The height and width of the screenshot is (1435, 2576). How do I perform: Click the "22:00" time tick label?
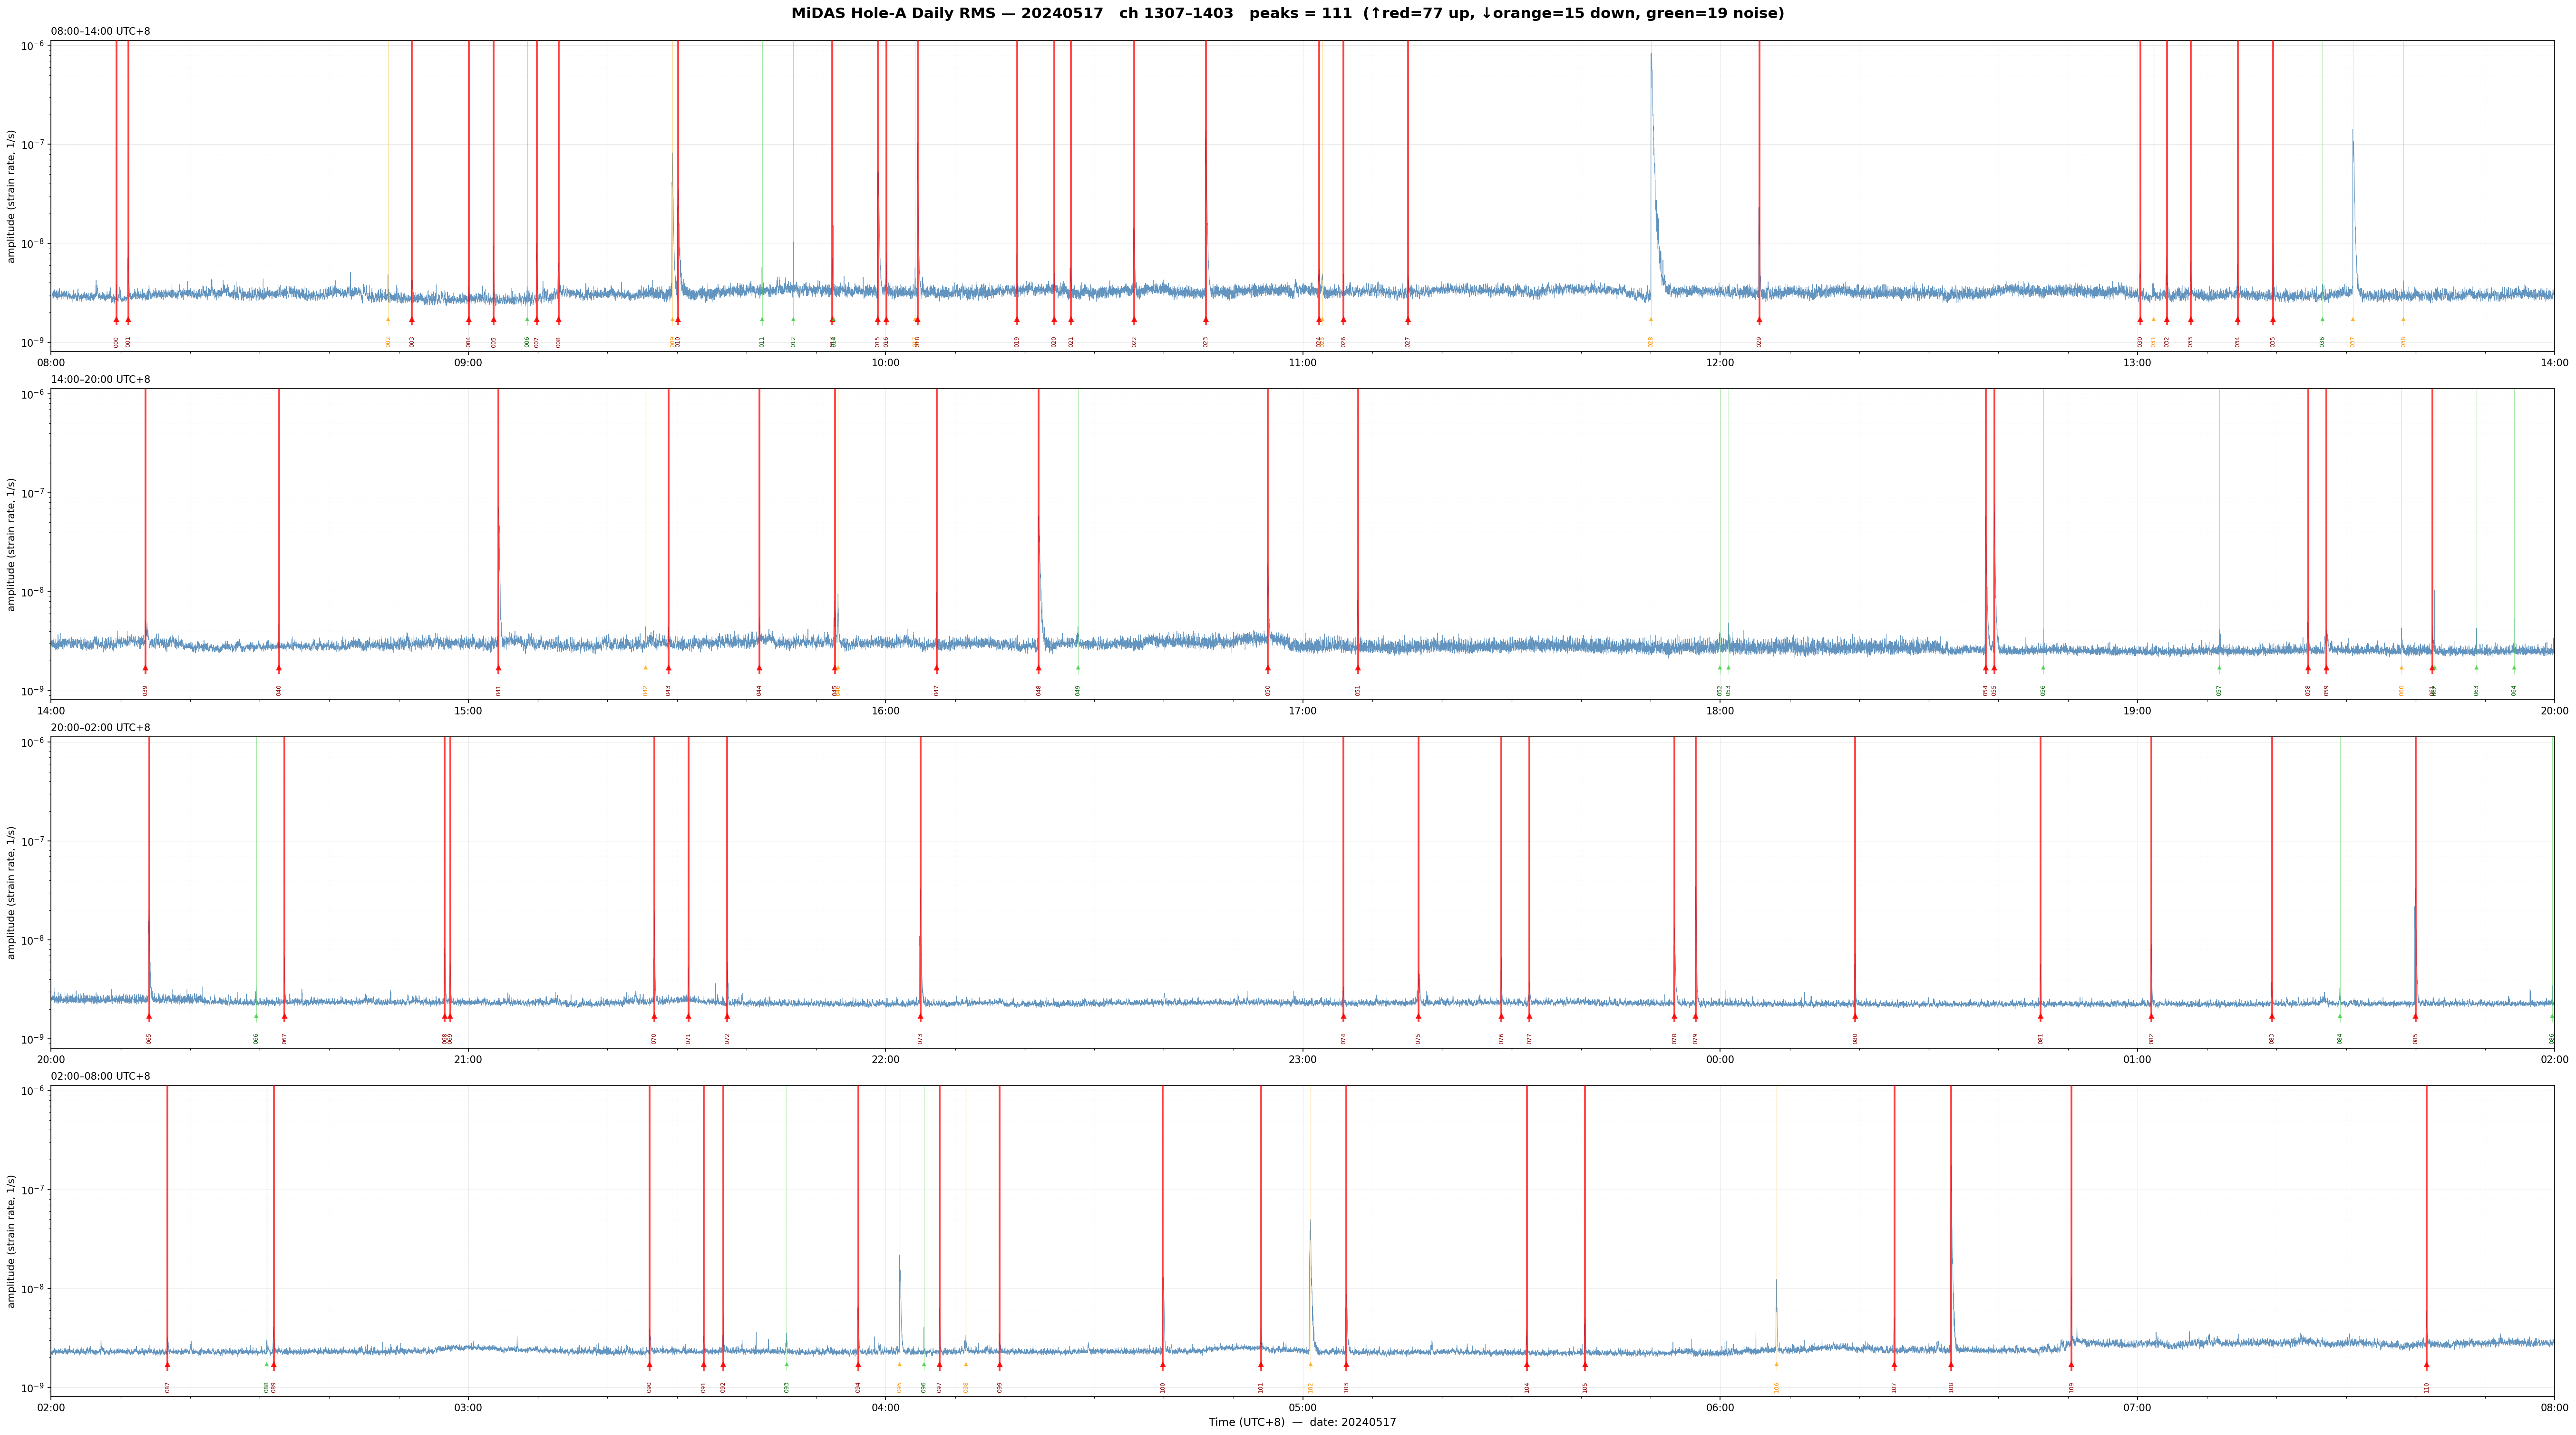885,1059
